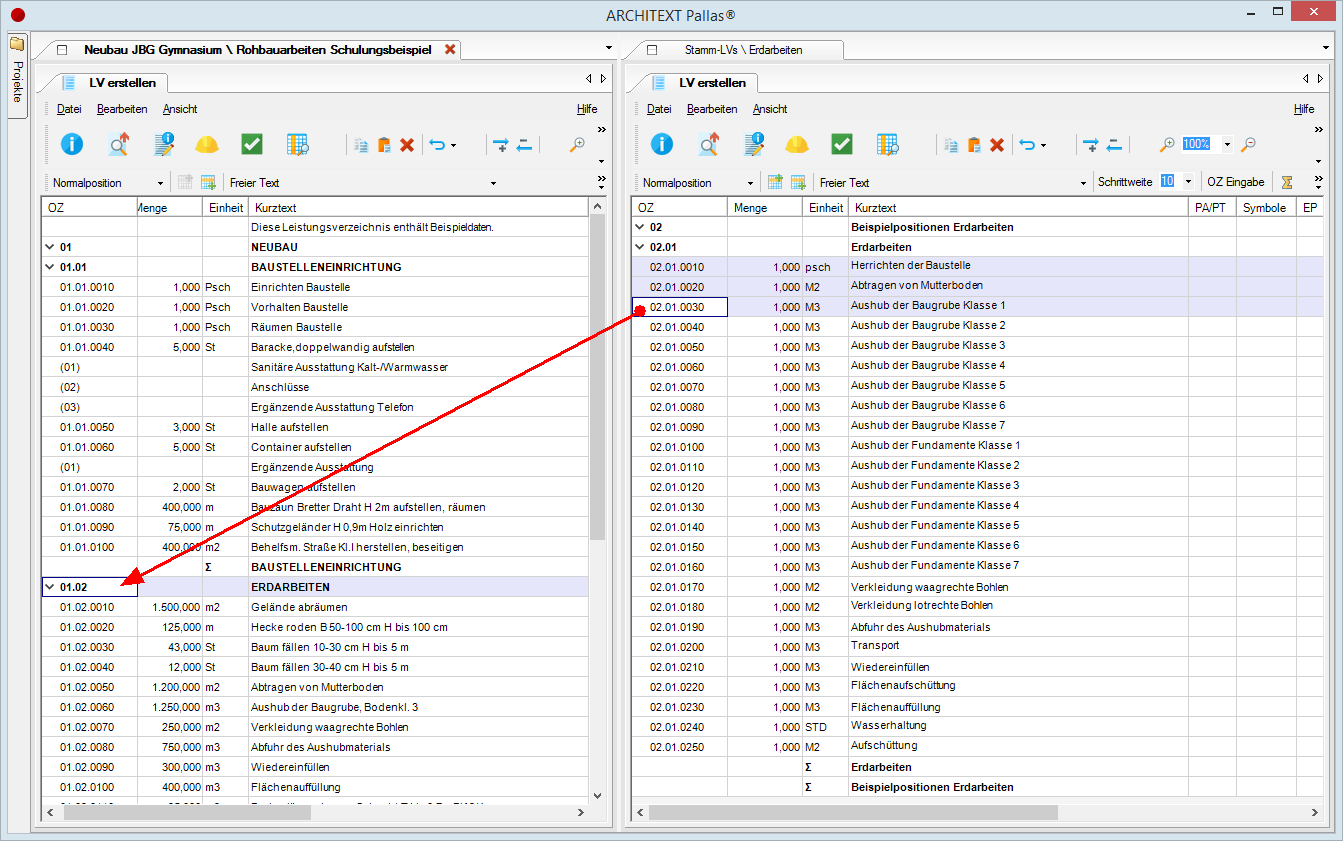The width and height of the screenshot is (1343, 841).
Task: Open the Schrittweite value dropdown
Action: [1187, 182]
